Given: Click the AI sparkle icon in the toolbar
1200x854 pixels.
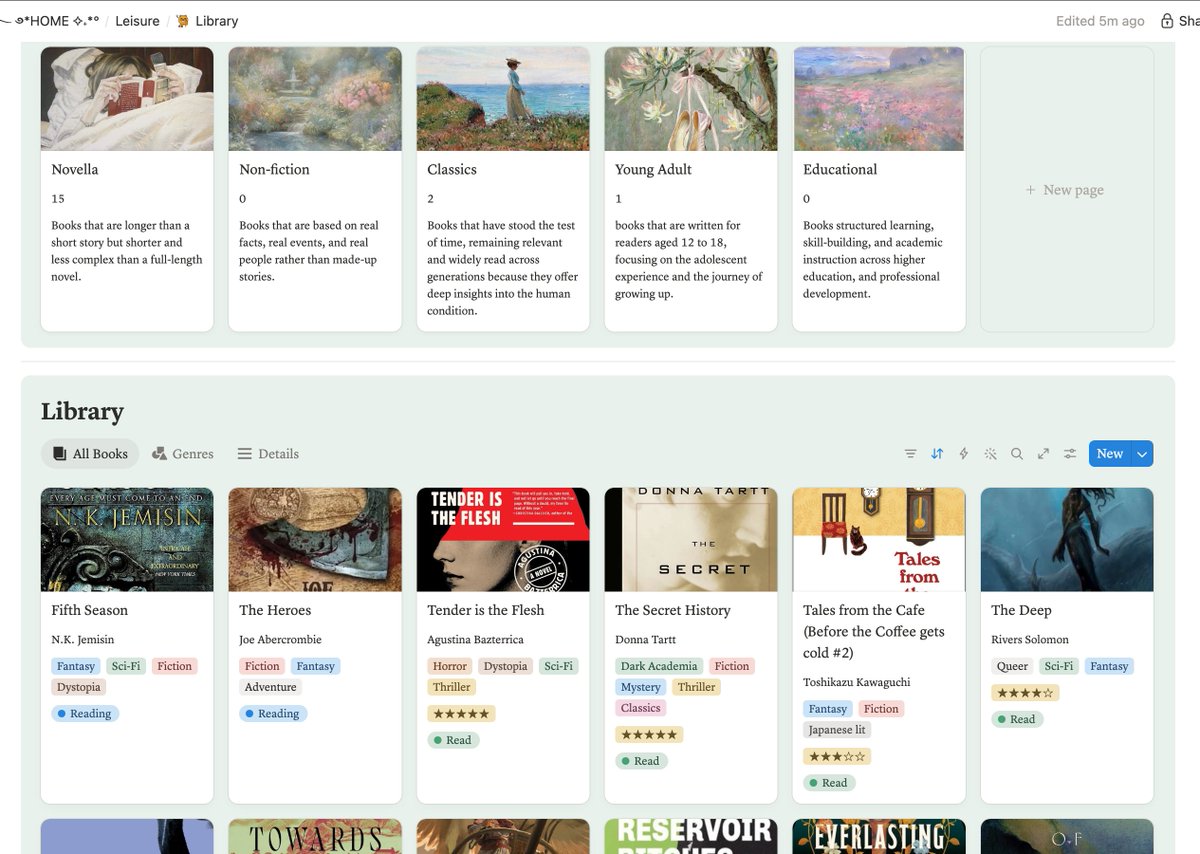Looking at the screenshot, I should tap(990, 453).
